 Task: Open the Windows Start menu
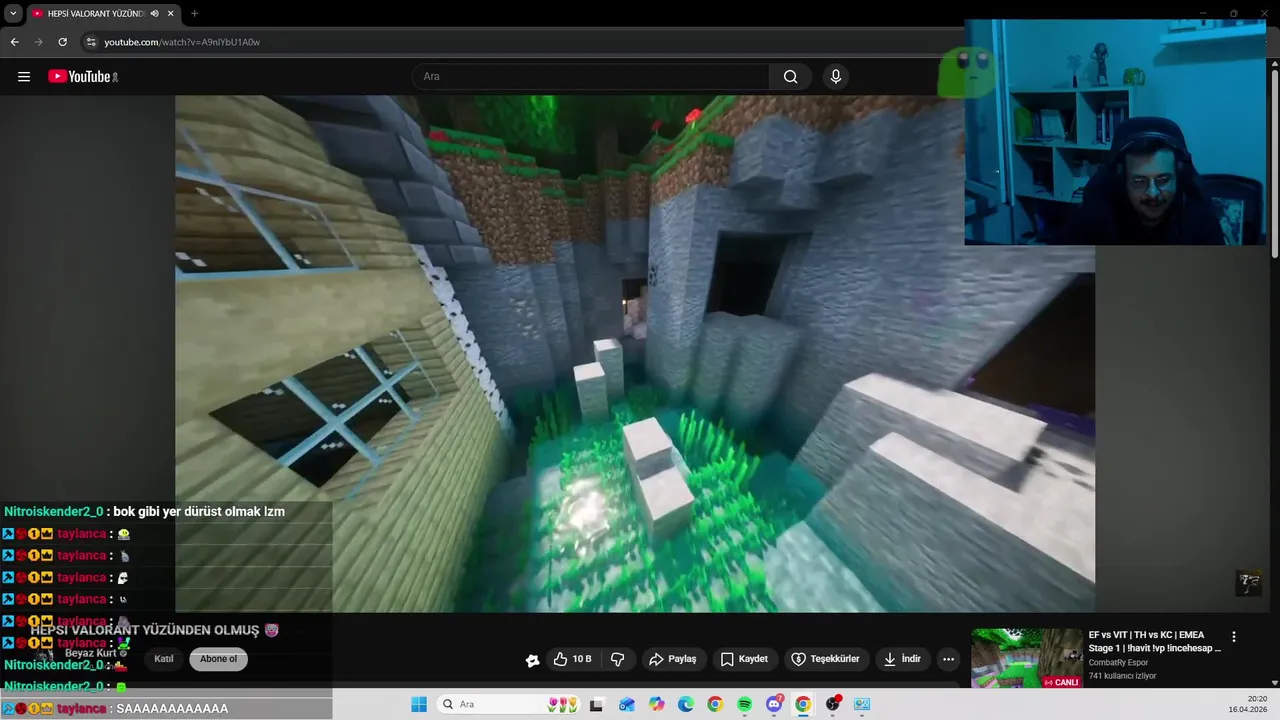[419, 704]
